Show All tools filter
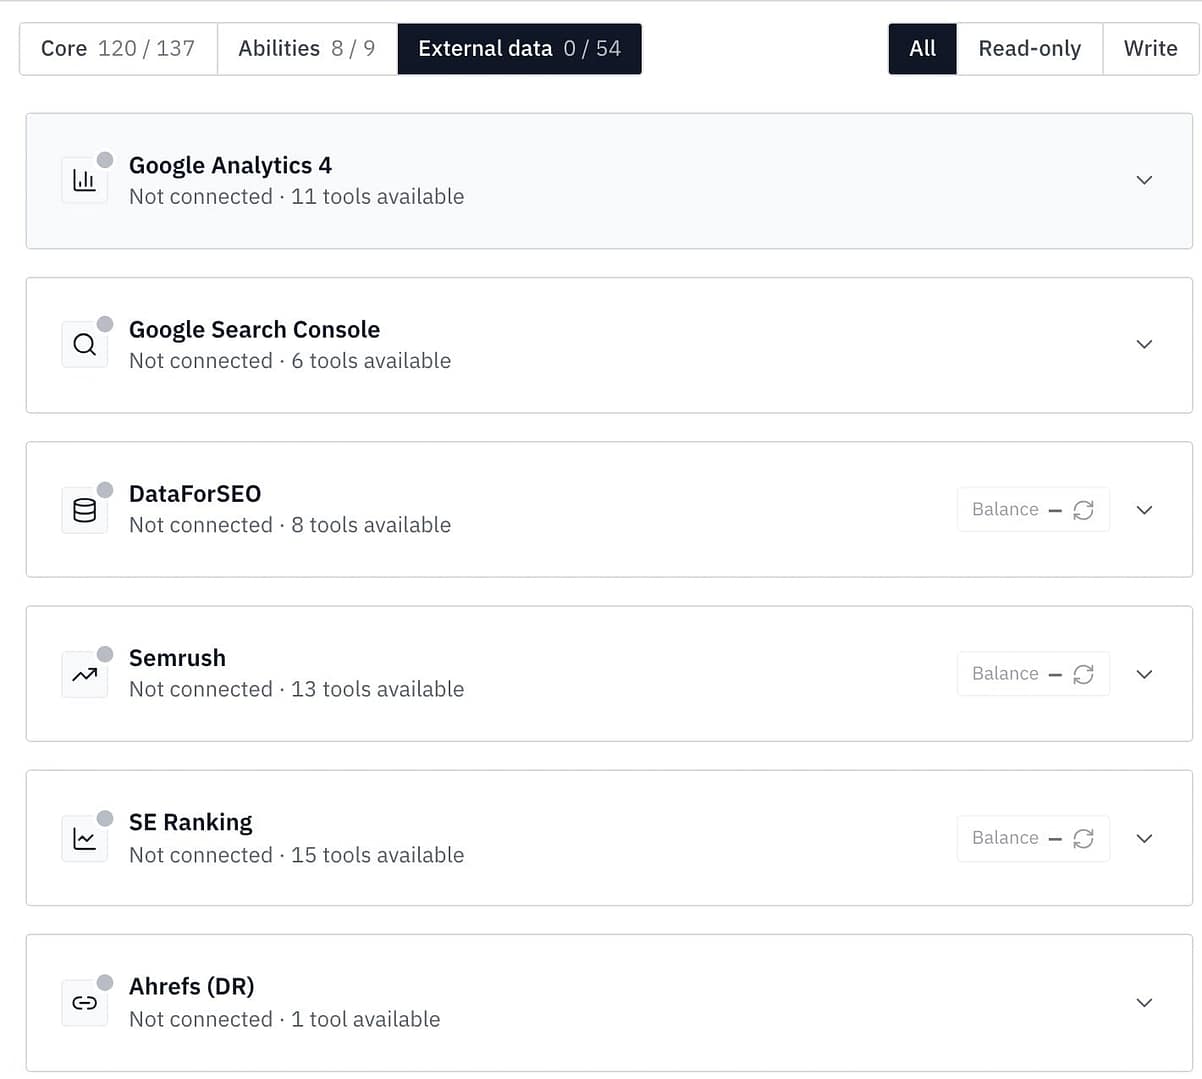The width and height of the screenshot is (1202, 1079). pyautogui.click(x=922, y=49)
